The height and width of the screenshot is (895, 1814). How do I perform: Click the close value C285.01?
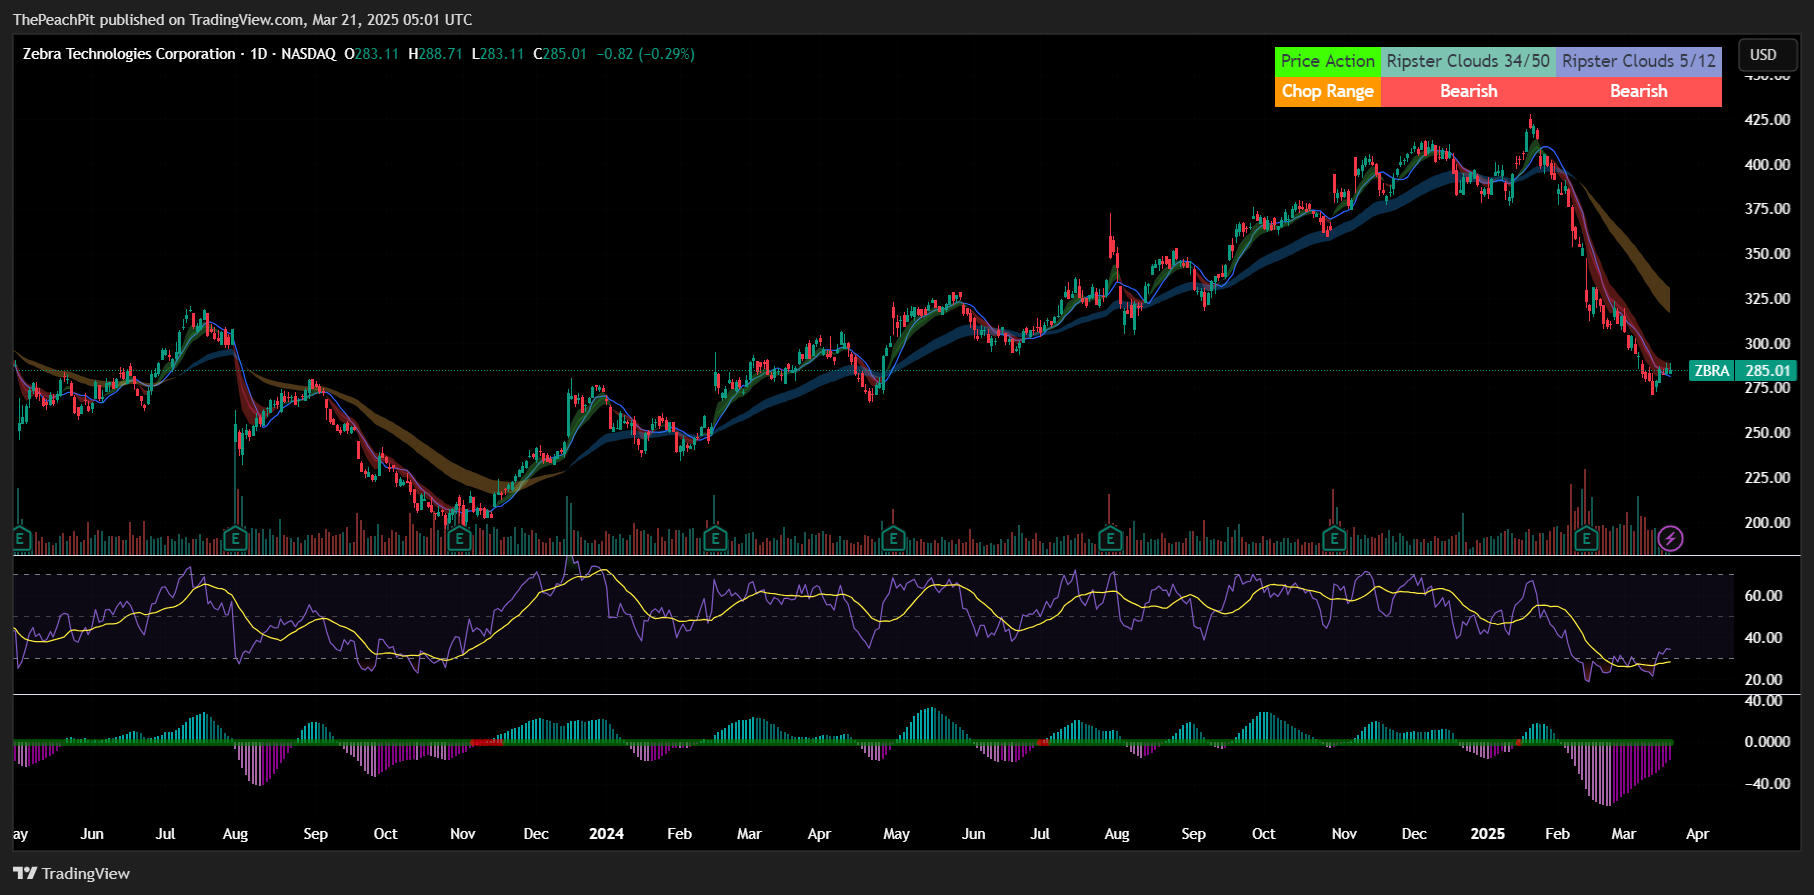point(560,54)
